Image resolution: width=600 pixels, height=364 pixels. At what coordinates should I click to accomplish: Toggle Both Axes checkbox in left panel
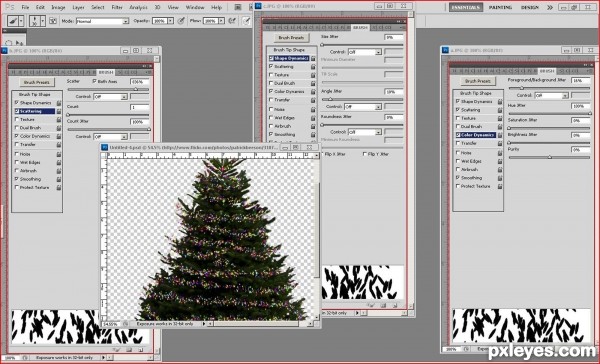point(95,82)
